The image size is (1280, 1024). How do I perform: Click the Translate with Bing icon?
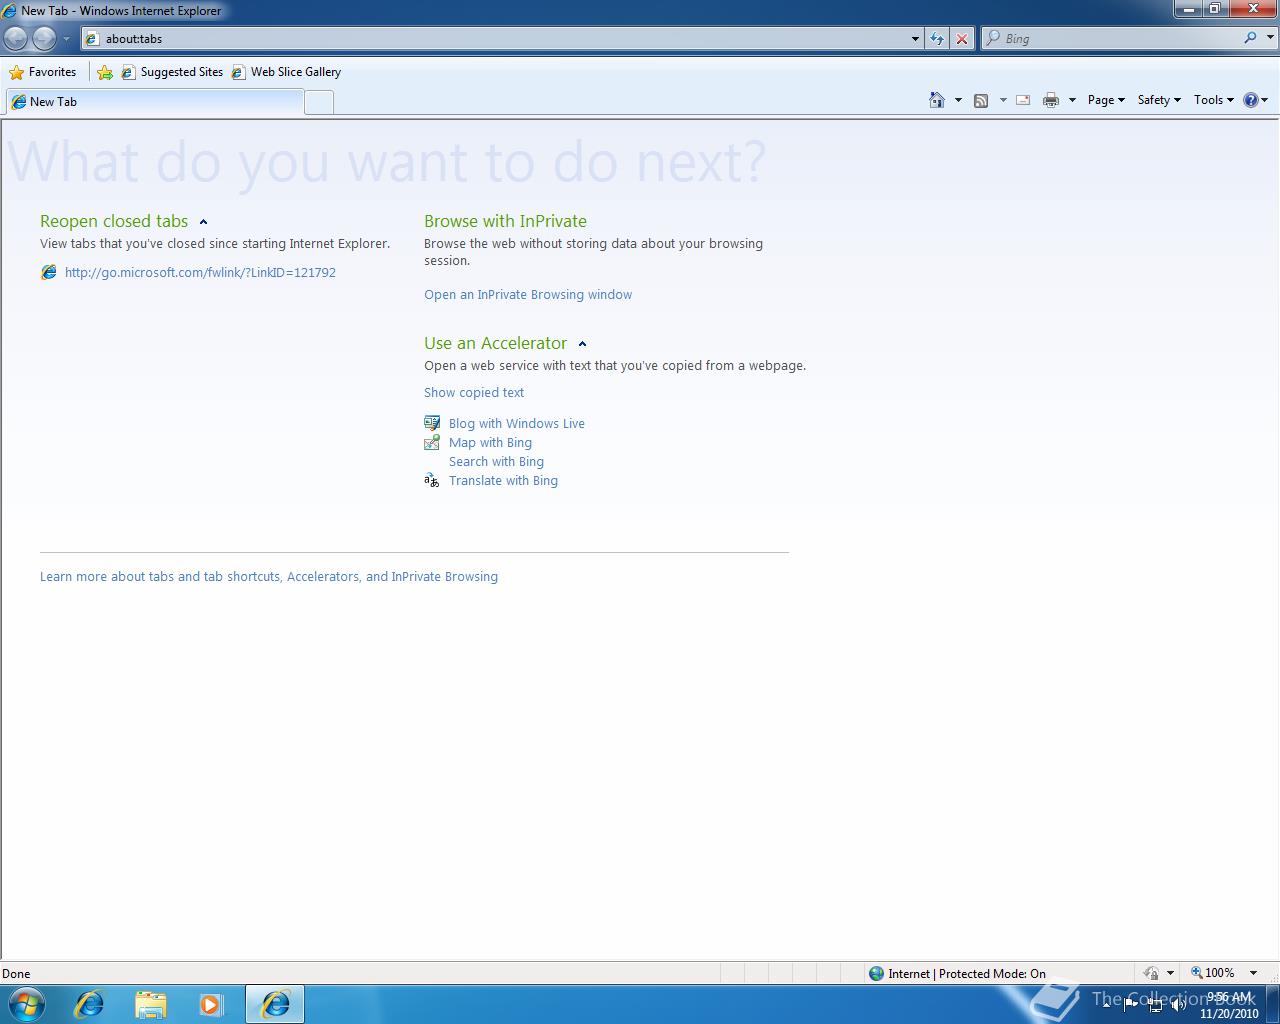pyautogui.click(x=432, y=480)
